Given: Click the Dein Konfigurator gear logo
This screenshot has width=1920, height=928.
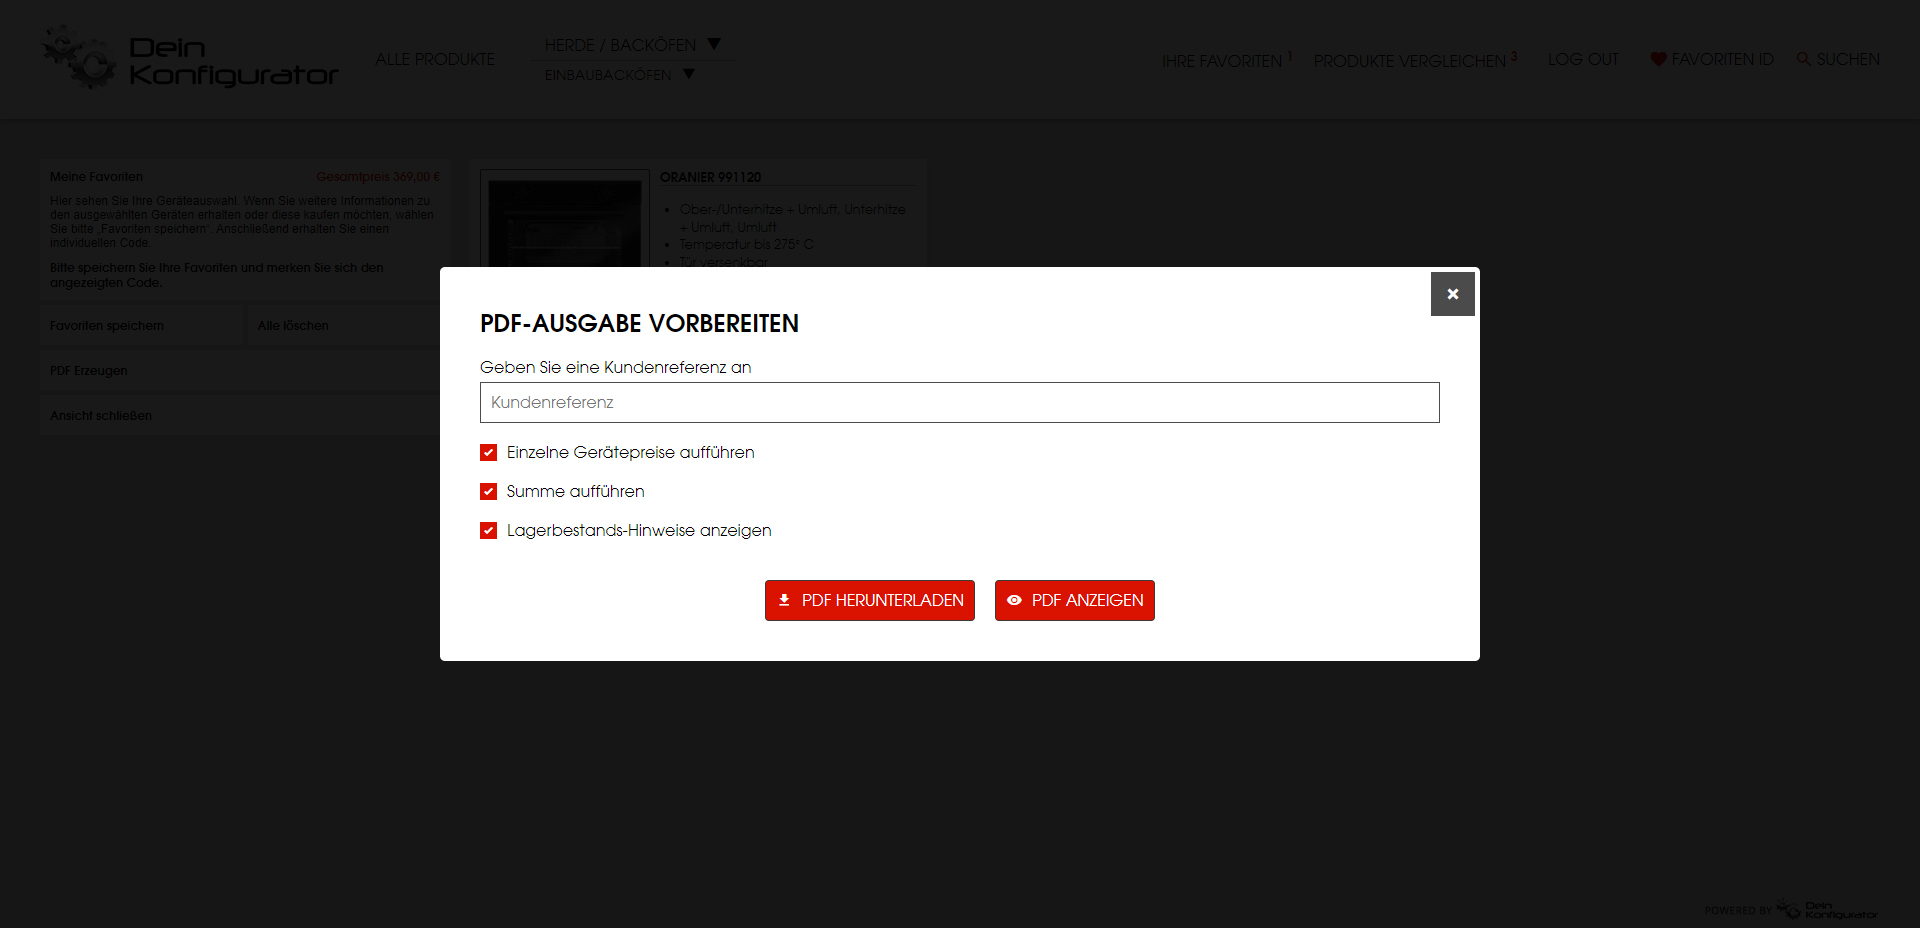Looking at the screenshot, I should (x=80, y=58).
